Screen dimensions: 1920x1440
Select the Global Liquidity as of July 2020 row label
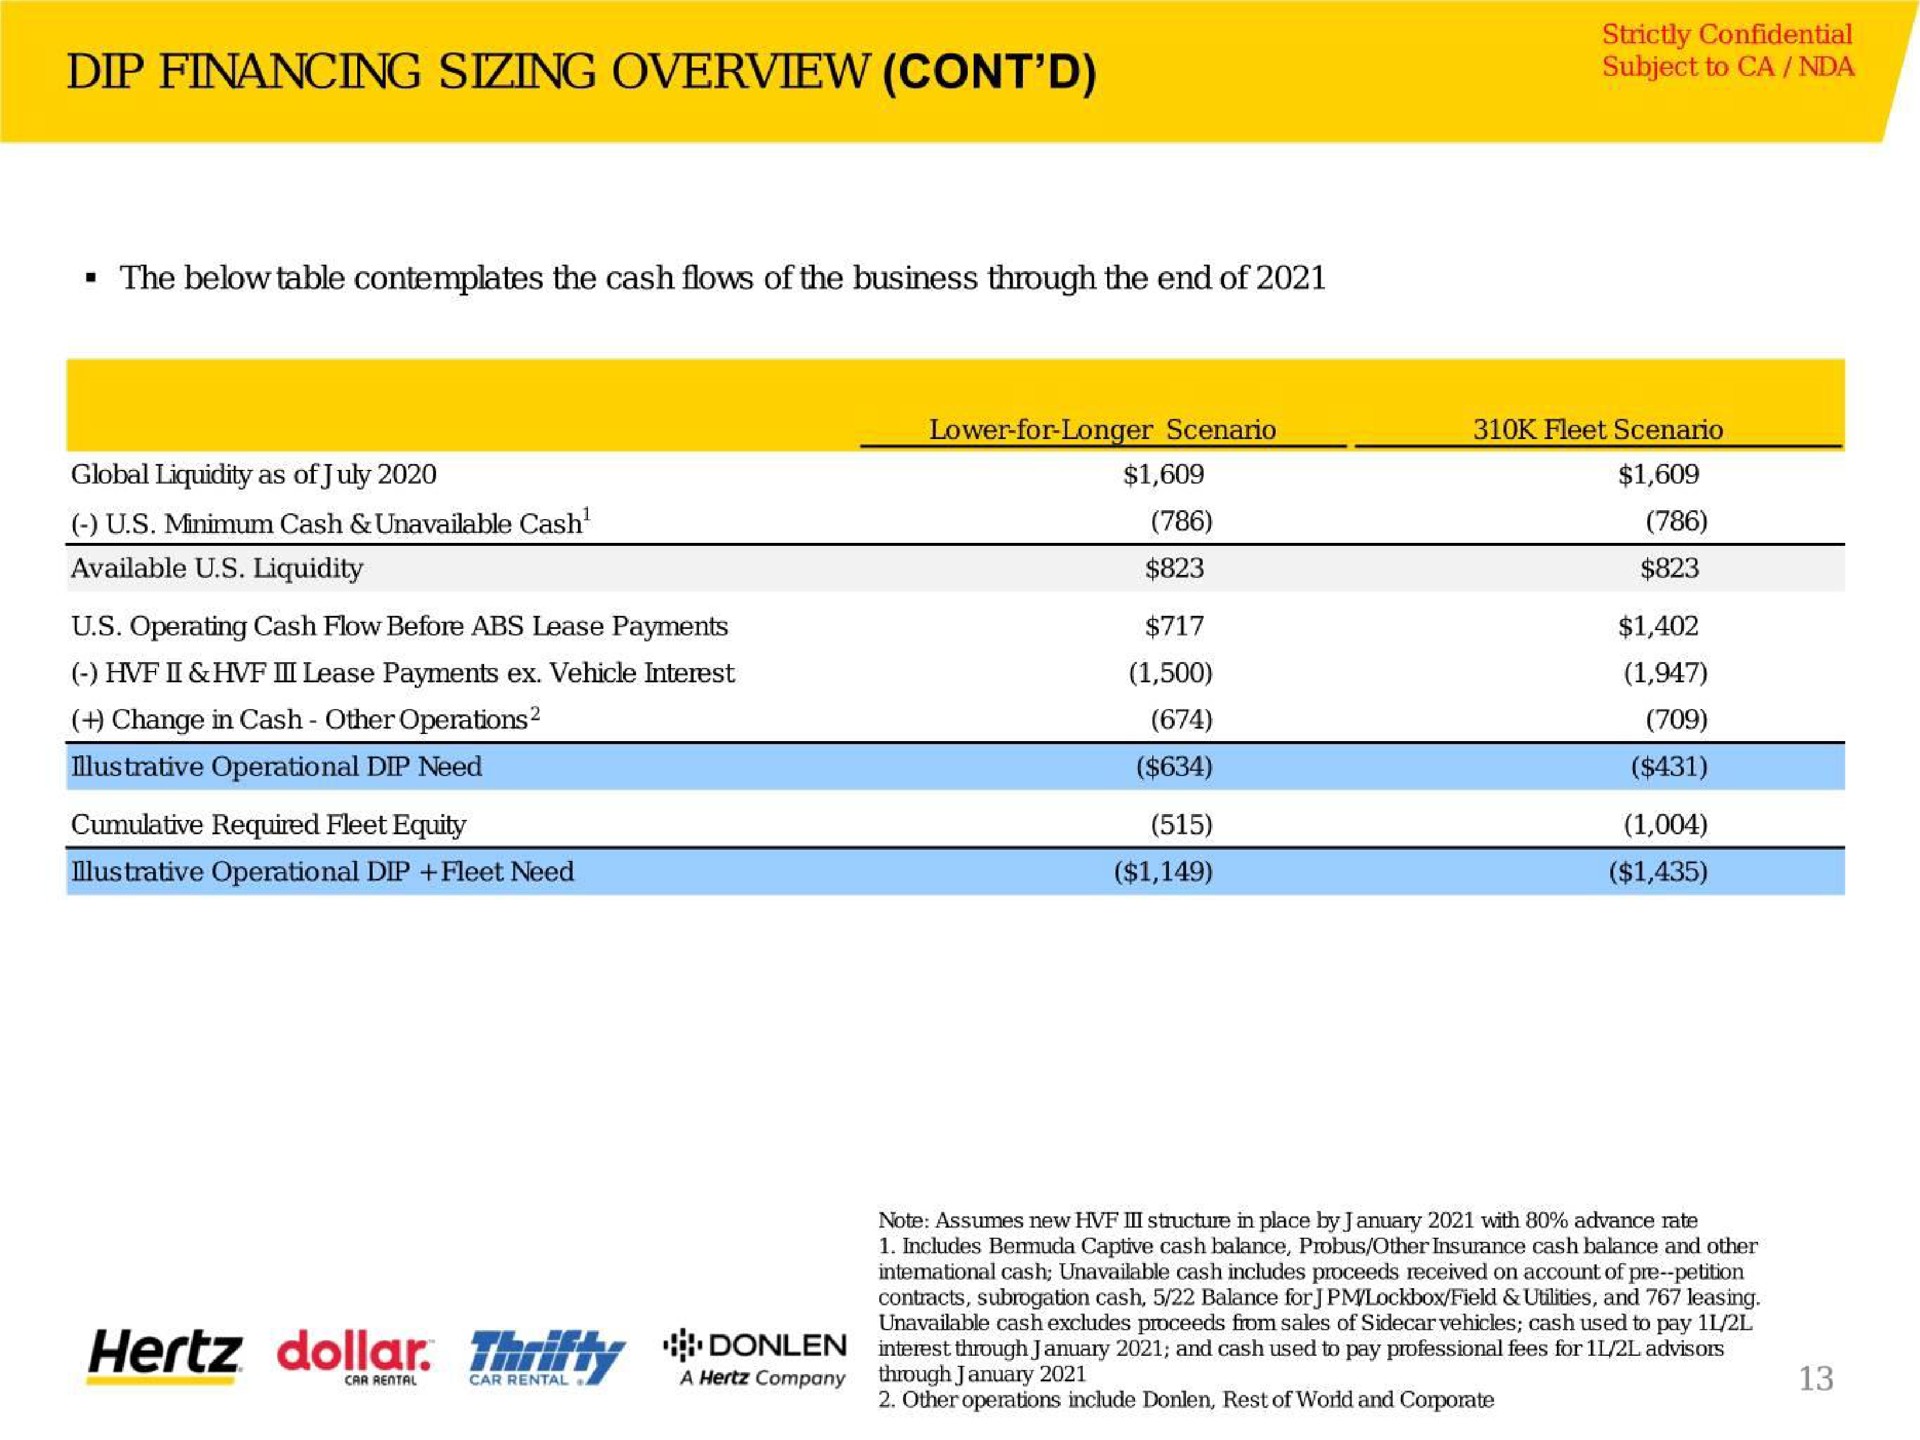point(253,475)
